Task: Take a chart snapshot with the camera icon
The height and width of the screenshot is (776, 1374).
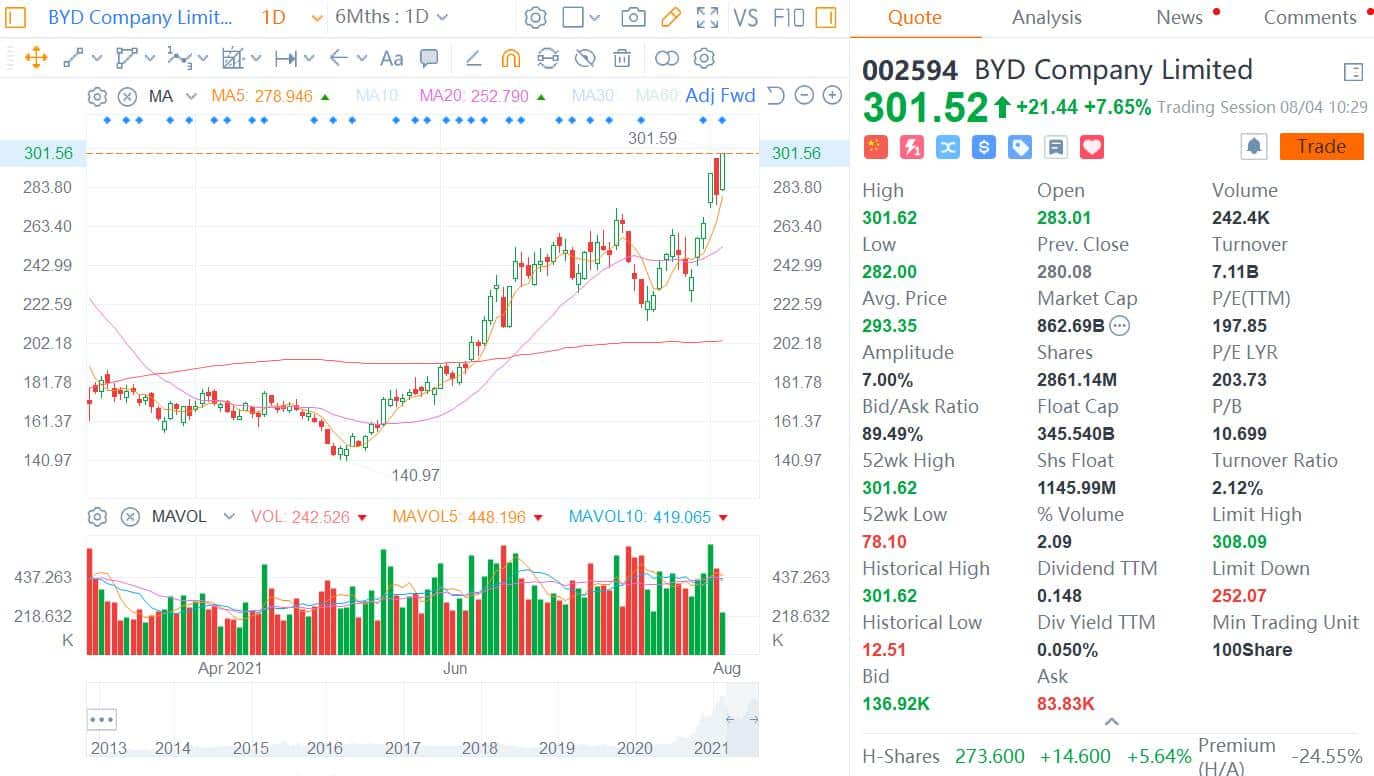Action: tap(634, 17)
